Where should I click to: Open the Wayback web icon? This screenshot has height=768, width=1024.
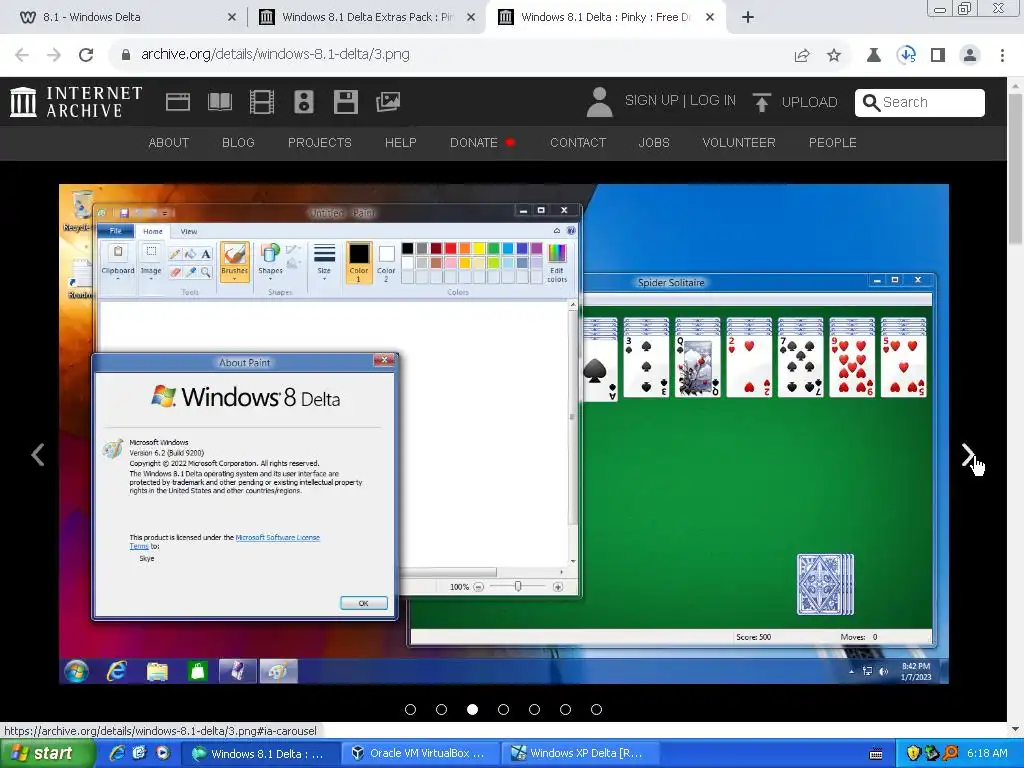[178, 102]
